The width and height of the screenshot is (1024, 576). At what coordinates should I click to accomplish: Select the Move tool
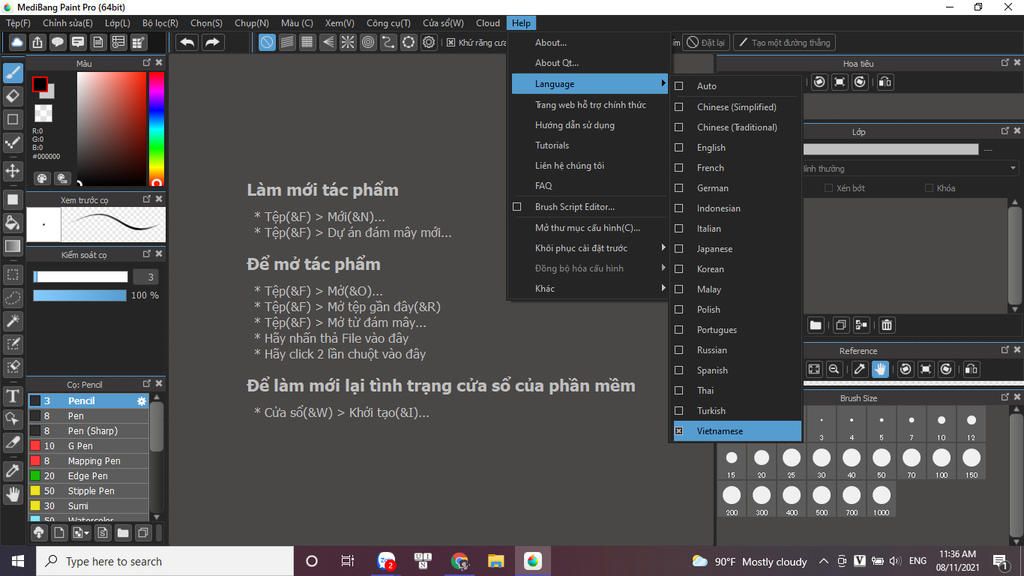[13, 171]
